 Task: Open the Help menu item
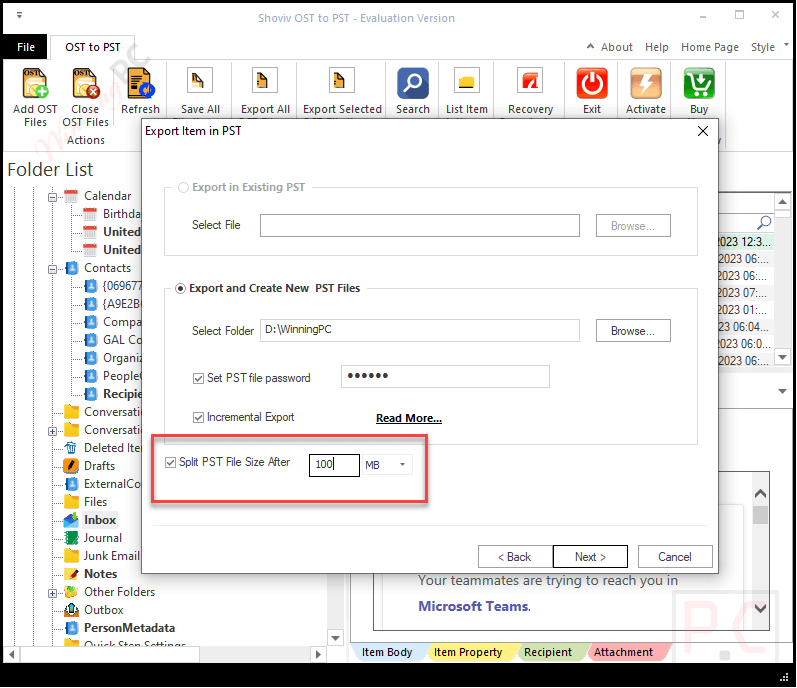(x=657, y=47)
